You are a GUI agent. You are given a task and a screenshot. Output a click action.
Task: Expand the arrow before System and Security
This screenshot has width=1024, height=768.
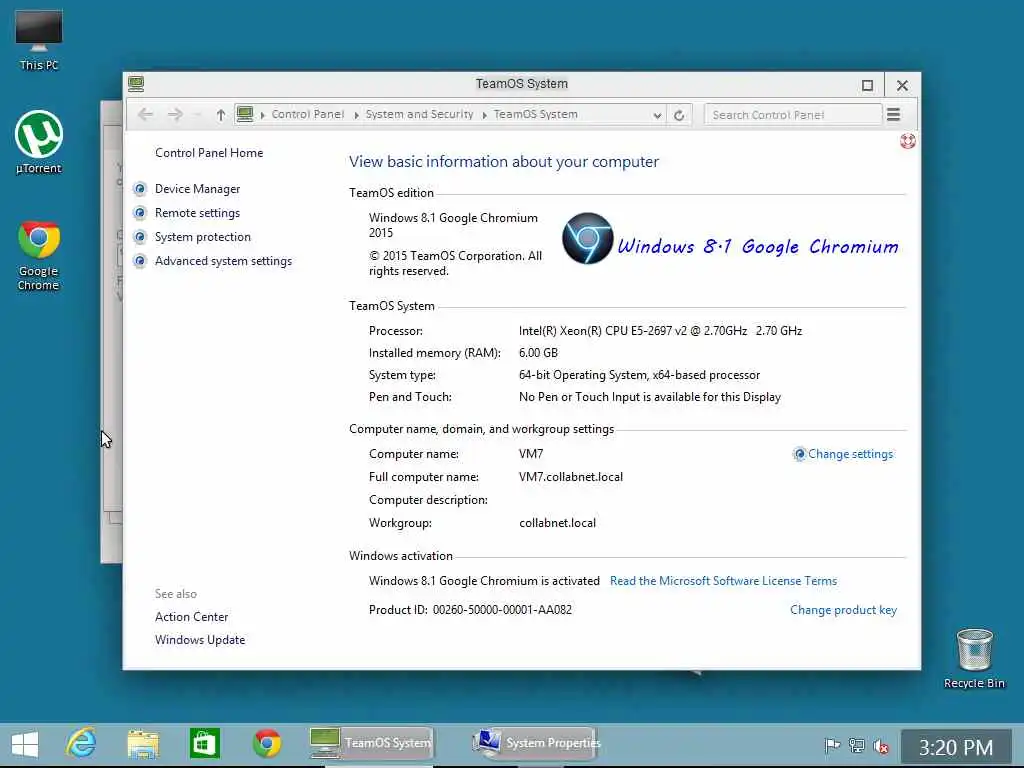(x=357, y=115)
